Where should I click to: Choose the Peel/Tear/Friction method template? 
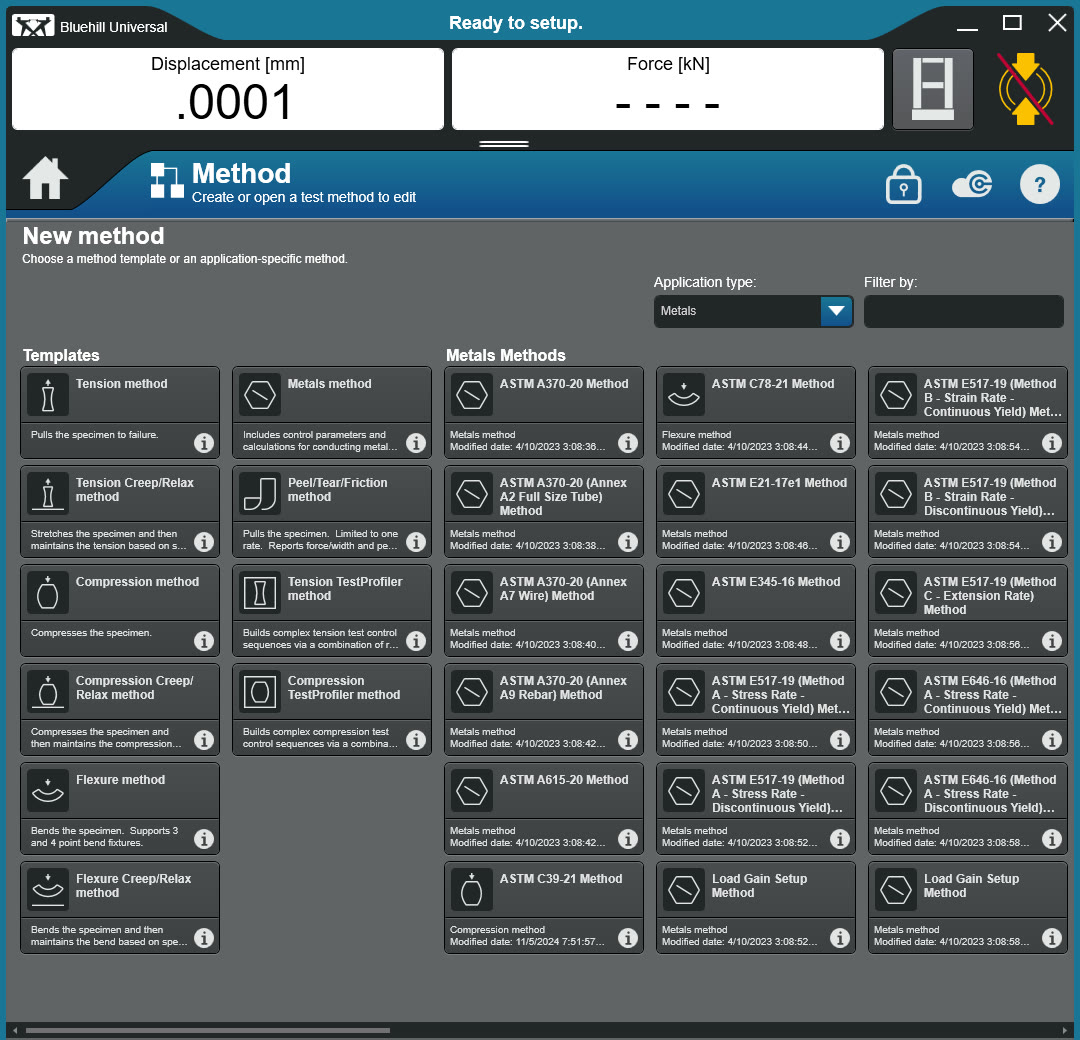(332, 512)
